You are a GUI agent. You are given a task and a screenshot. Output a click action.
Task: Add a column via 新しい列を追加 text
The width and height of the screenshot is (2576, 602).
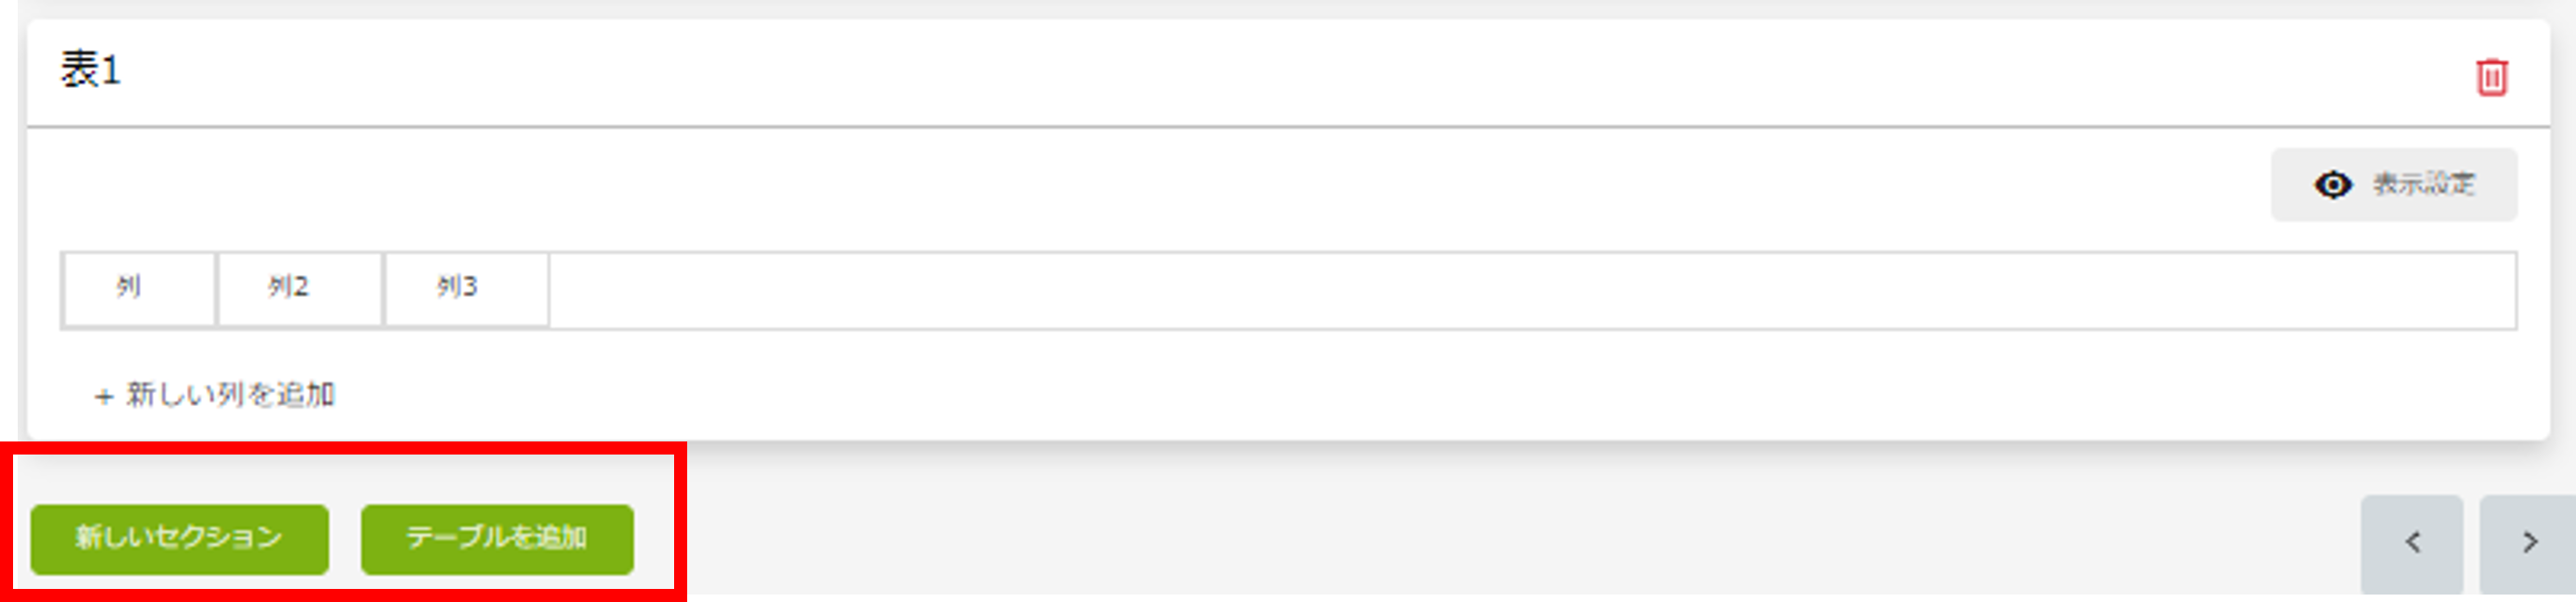click(x=230, y=395)
